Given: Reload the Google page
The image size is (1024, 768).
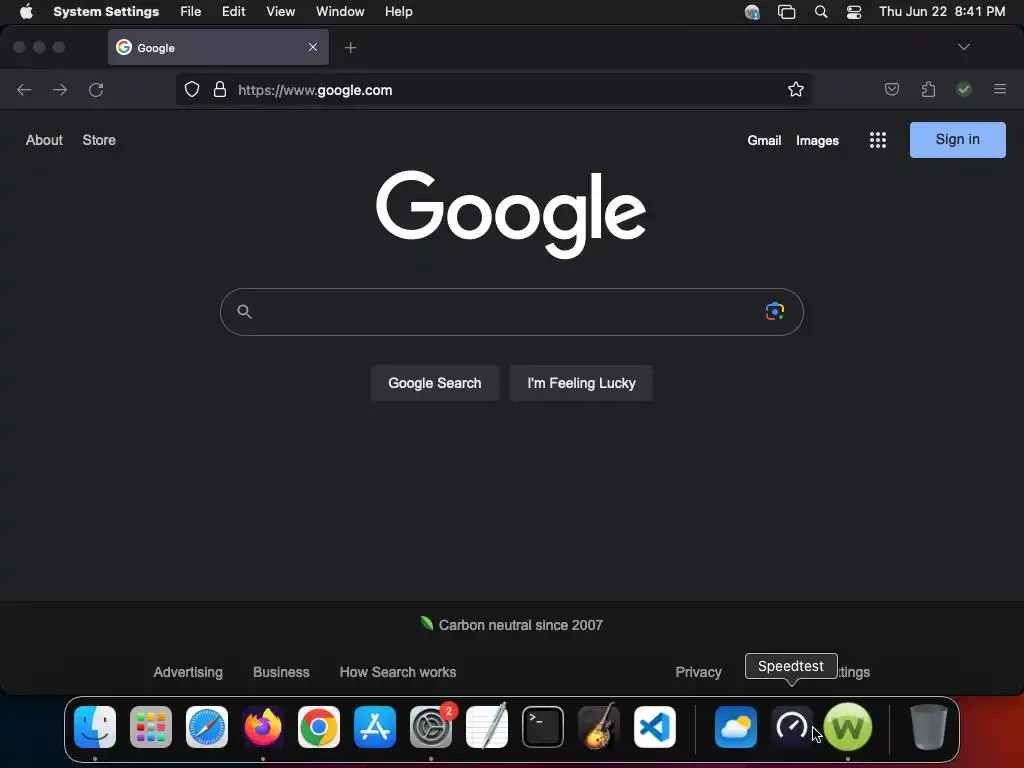Looking at the screenshot, I should coord(96,89).
